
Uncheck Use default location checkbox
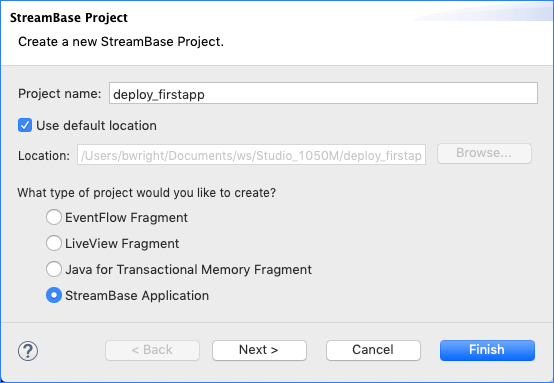tap(25, 125)
